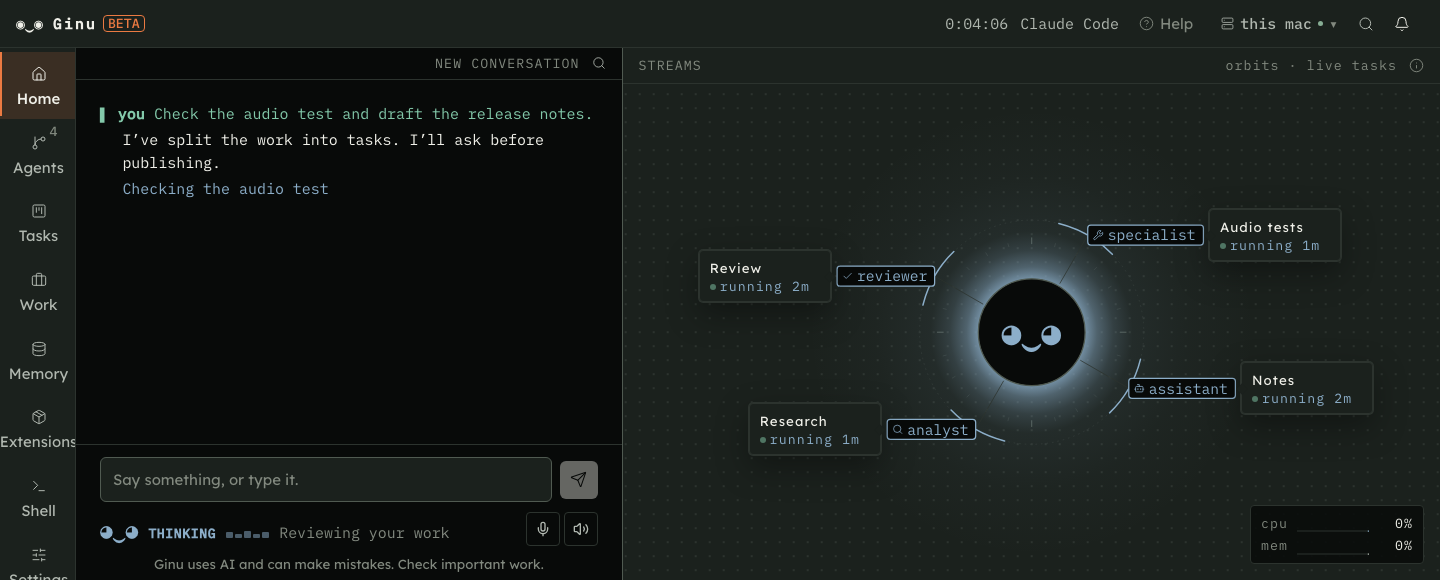
Task: Go to Tasks in the sidebar
Action: coord(38,223)
